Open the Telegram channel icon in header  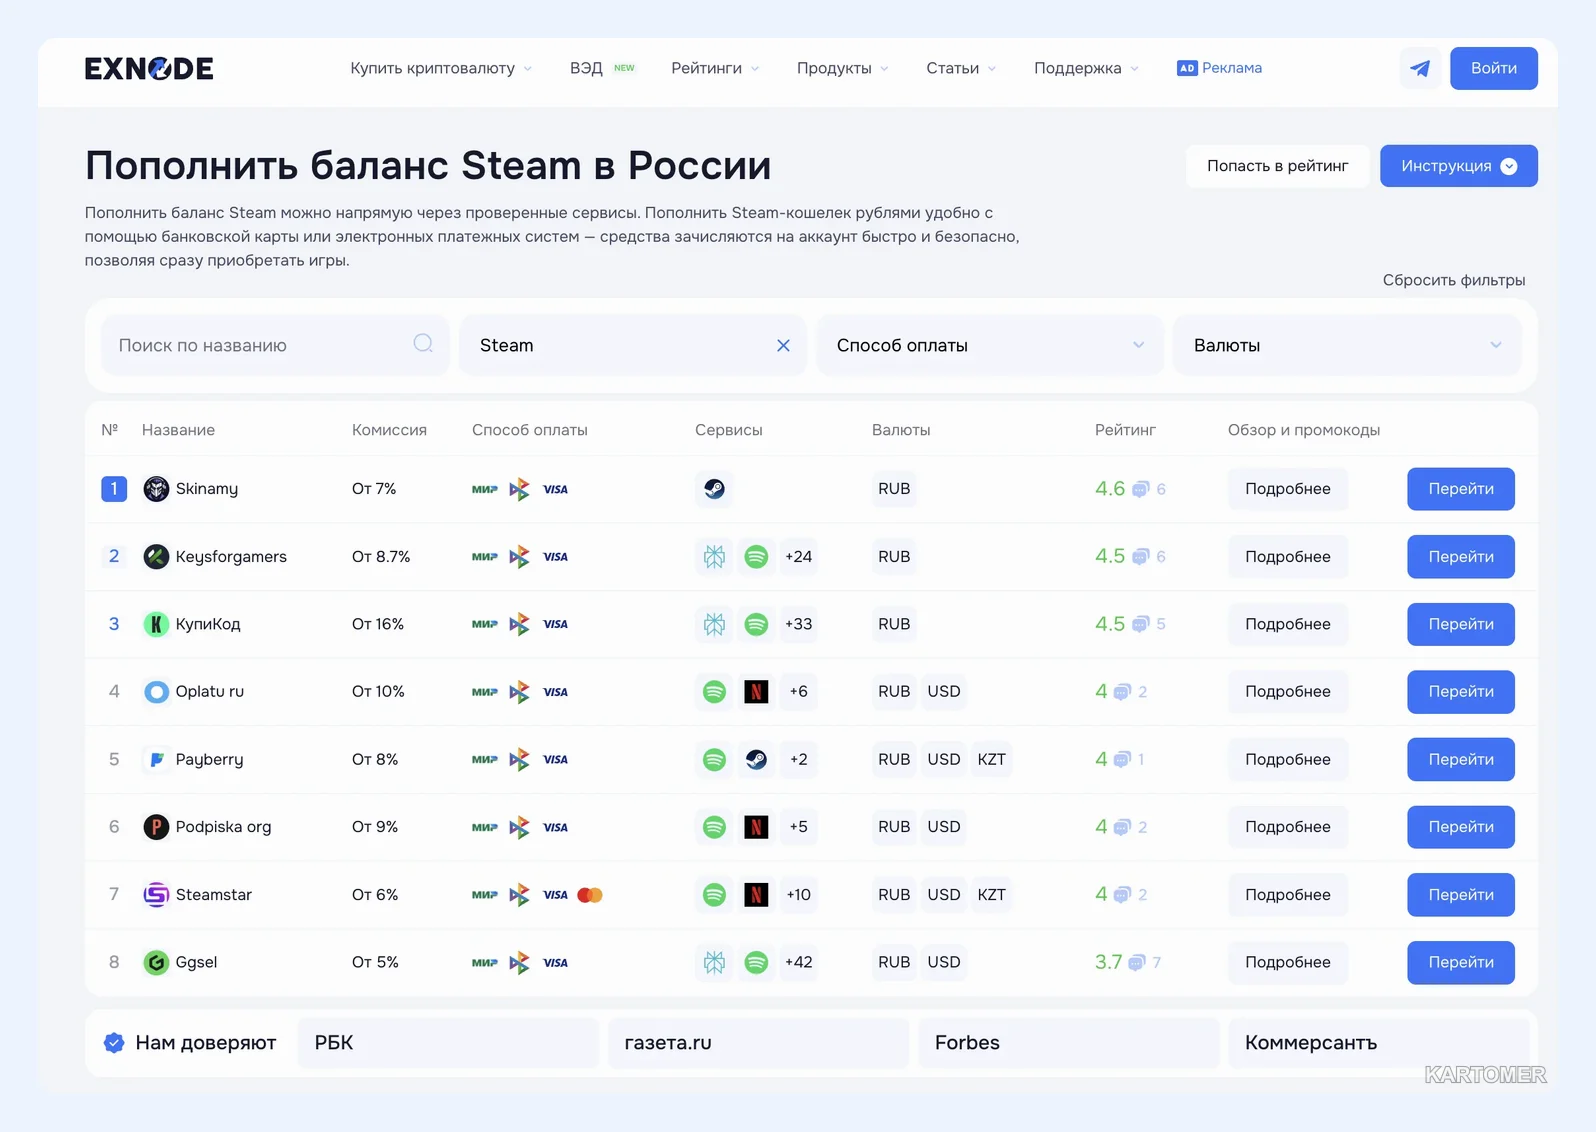pos(1420,68)
